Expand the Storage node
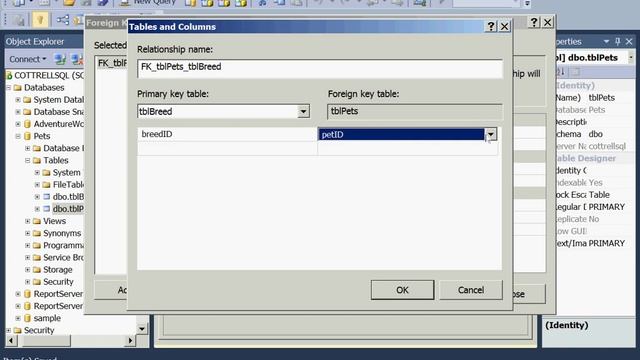640x360 pixels. pos(28,269)
